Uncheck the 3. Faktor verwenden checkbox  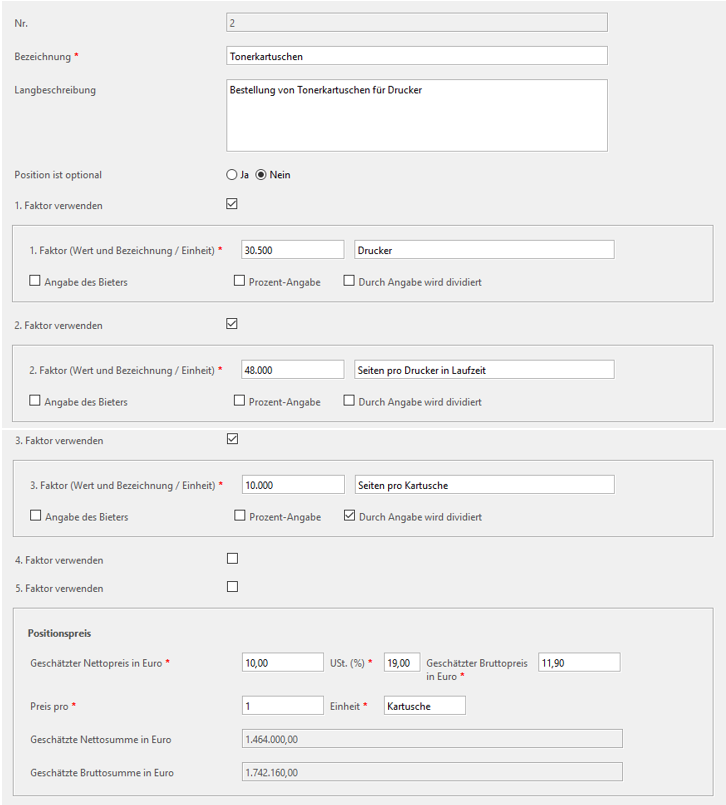tap(233, 439)
